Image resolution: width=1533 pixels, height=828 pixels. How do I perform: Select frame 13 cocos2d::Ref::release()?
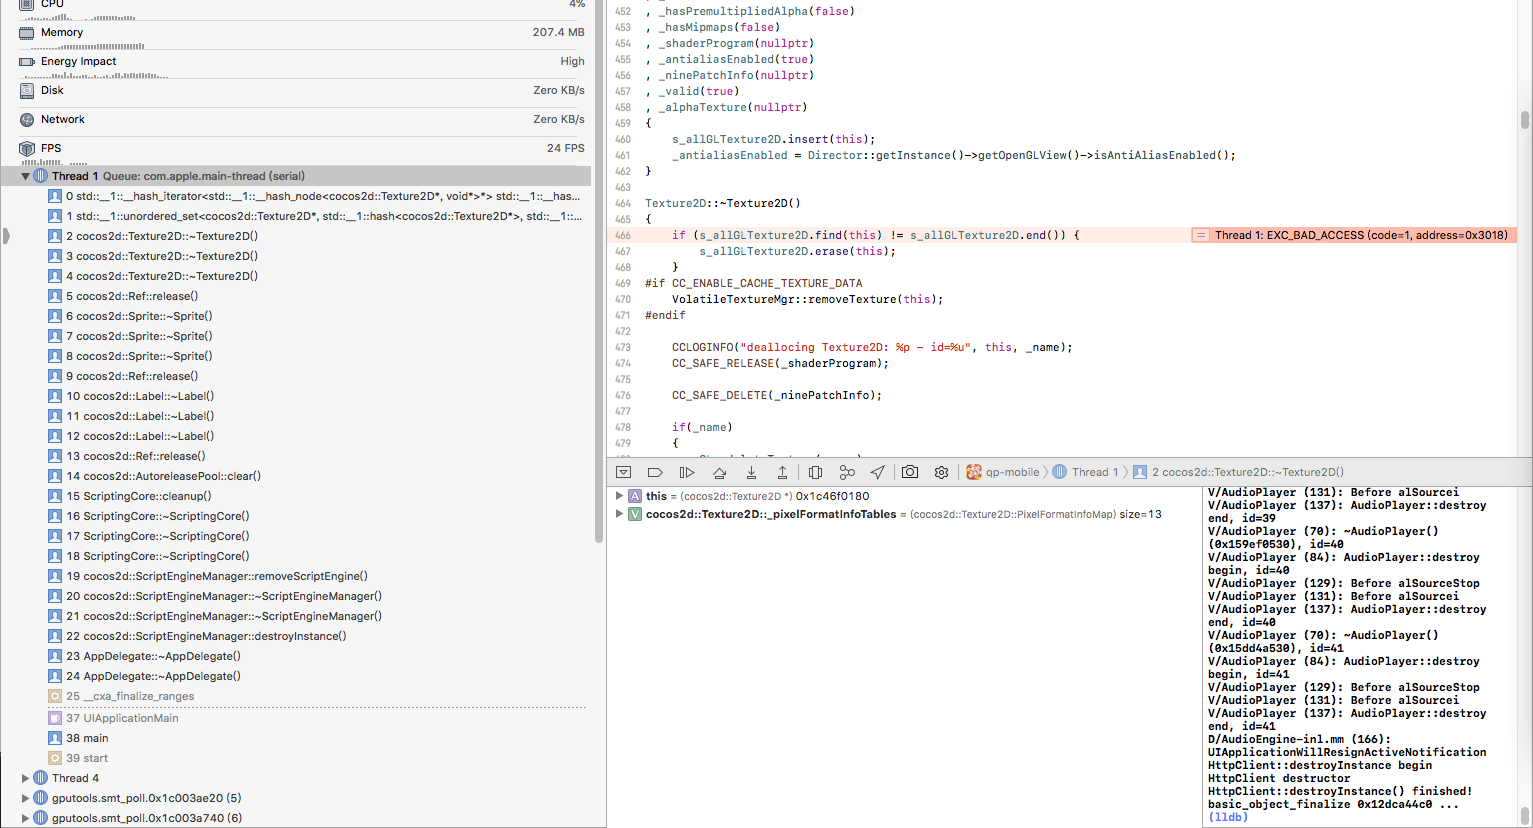[x=127, y=456]
